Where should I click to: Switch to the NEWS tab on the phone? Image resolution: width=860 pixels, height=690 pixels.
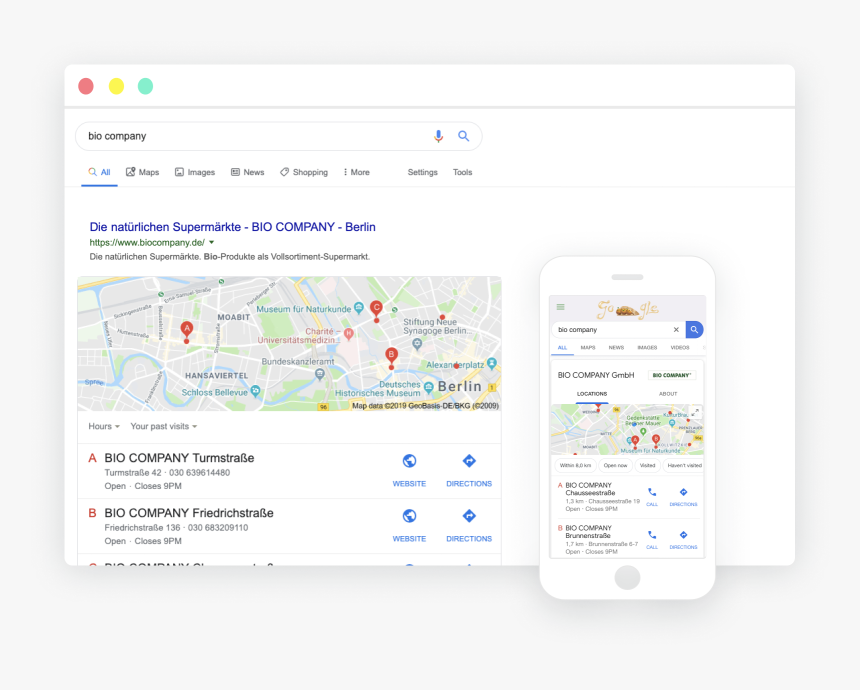click(x=616, y=348)
